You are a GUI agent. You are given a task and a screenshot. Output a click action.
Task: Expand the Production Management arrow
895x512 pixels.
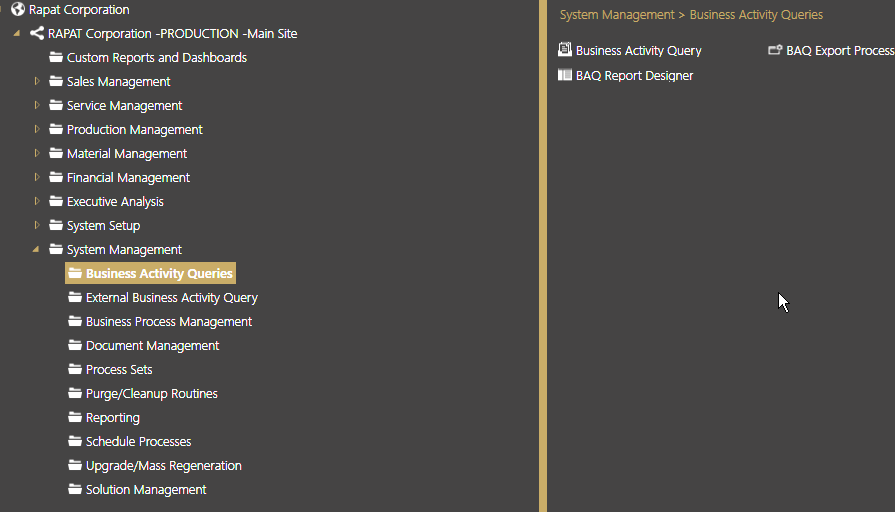click(x=37, y=129)
